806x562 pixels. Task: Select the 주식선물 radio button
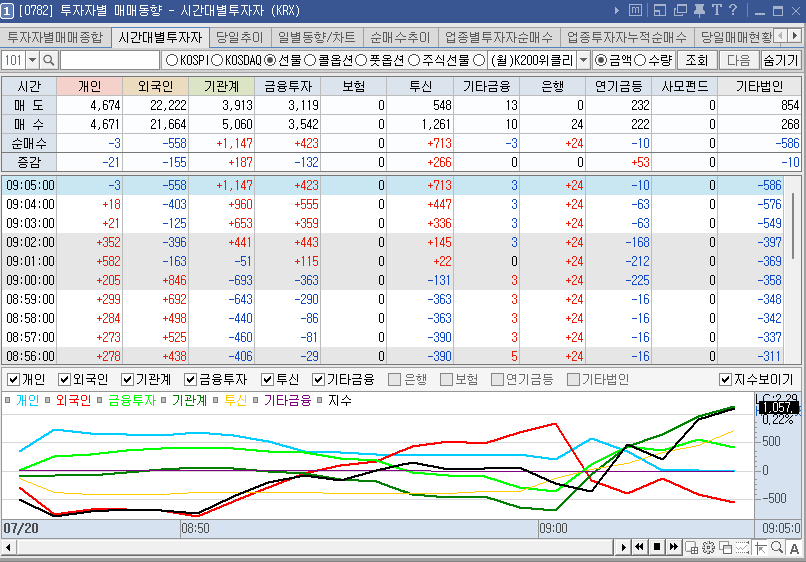[x=414, y=61]
